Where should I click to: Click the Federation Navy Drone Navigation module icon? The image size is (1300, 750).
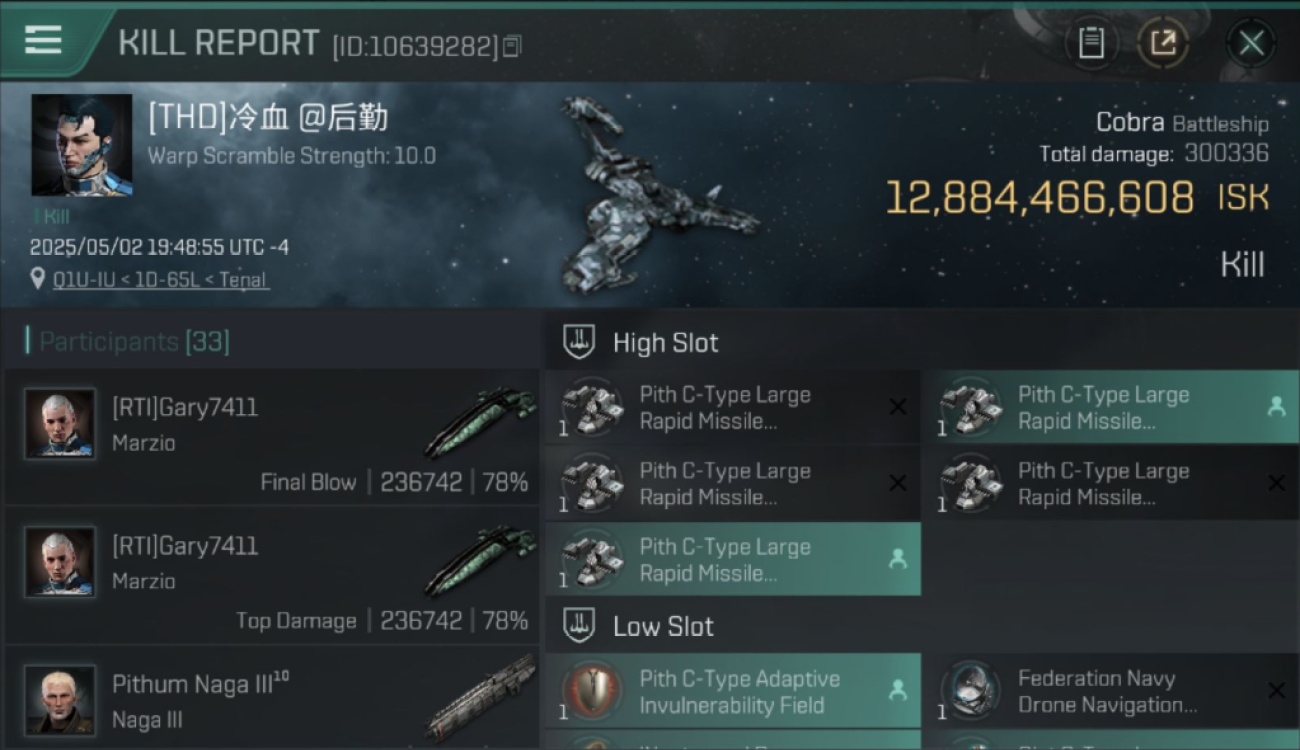click(970, 692)
